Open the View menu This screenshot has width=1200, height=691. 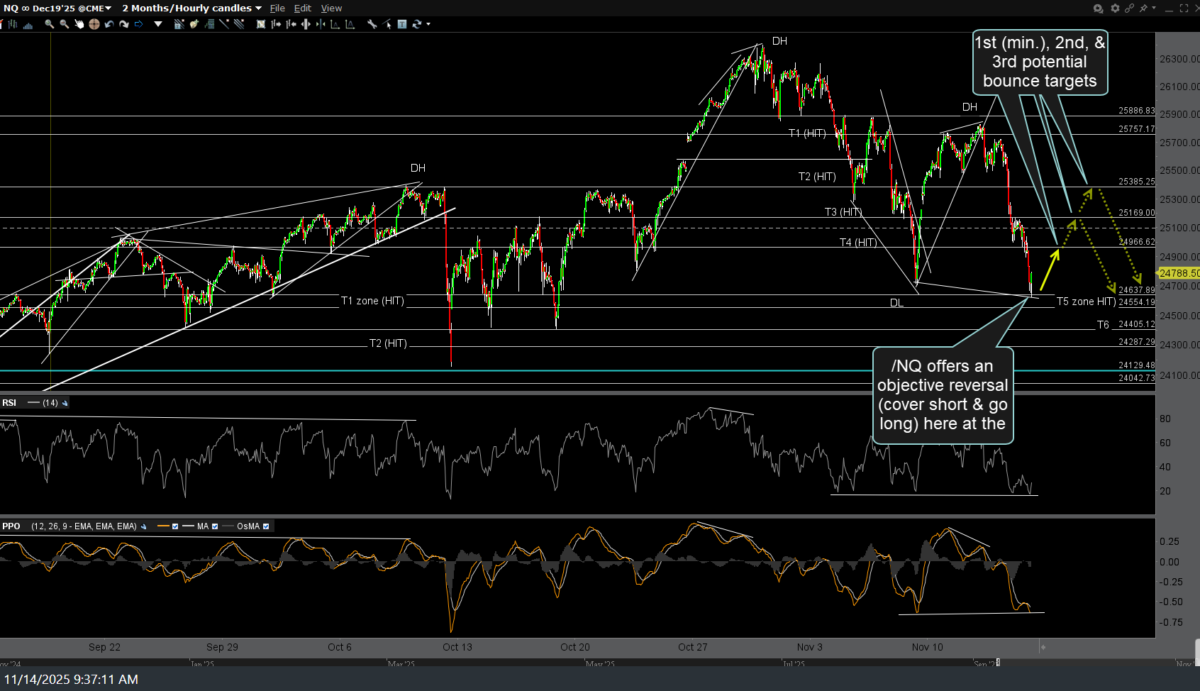(331, 8)
